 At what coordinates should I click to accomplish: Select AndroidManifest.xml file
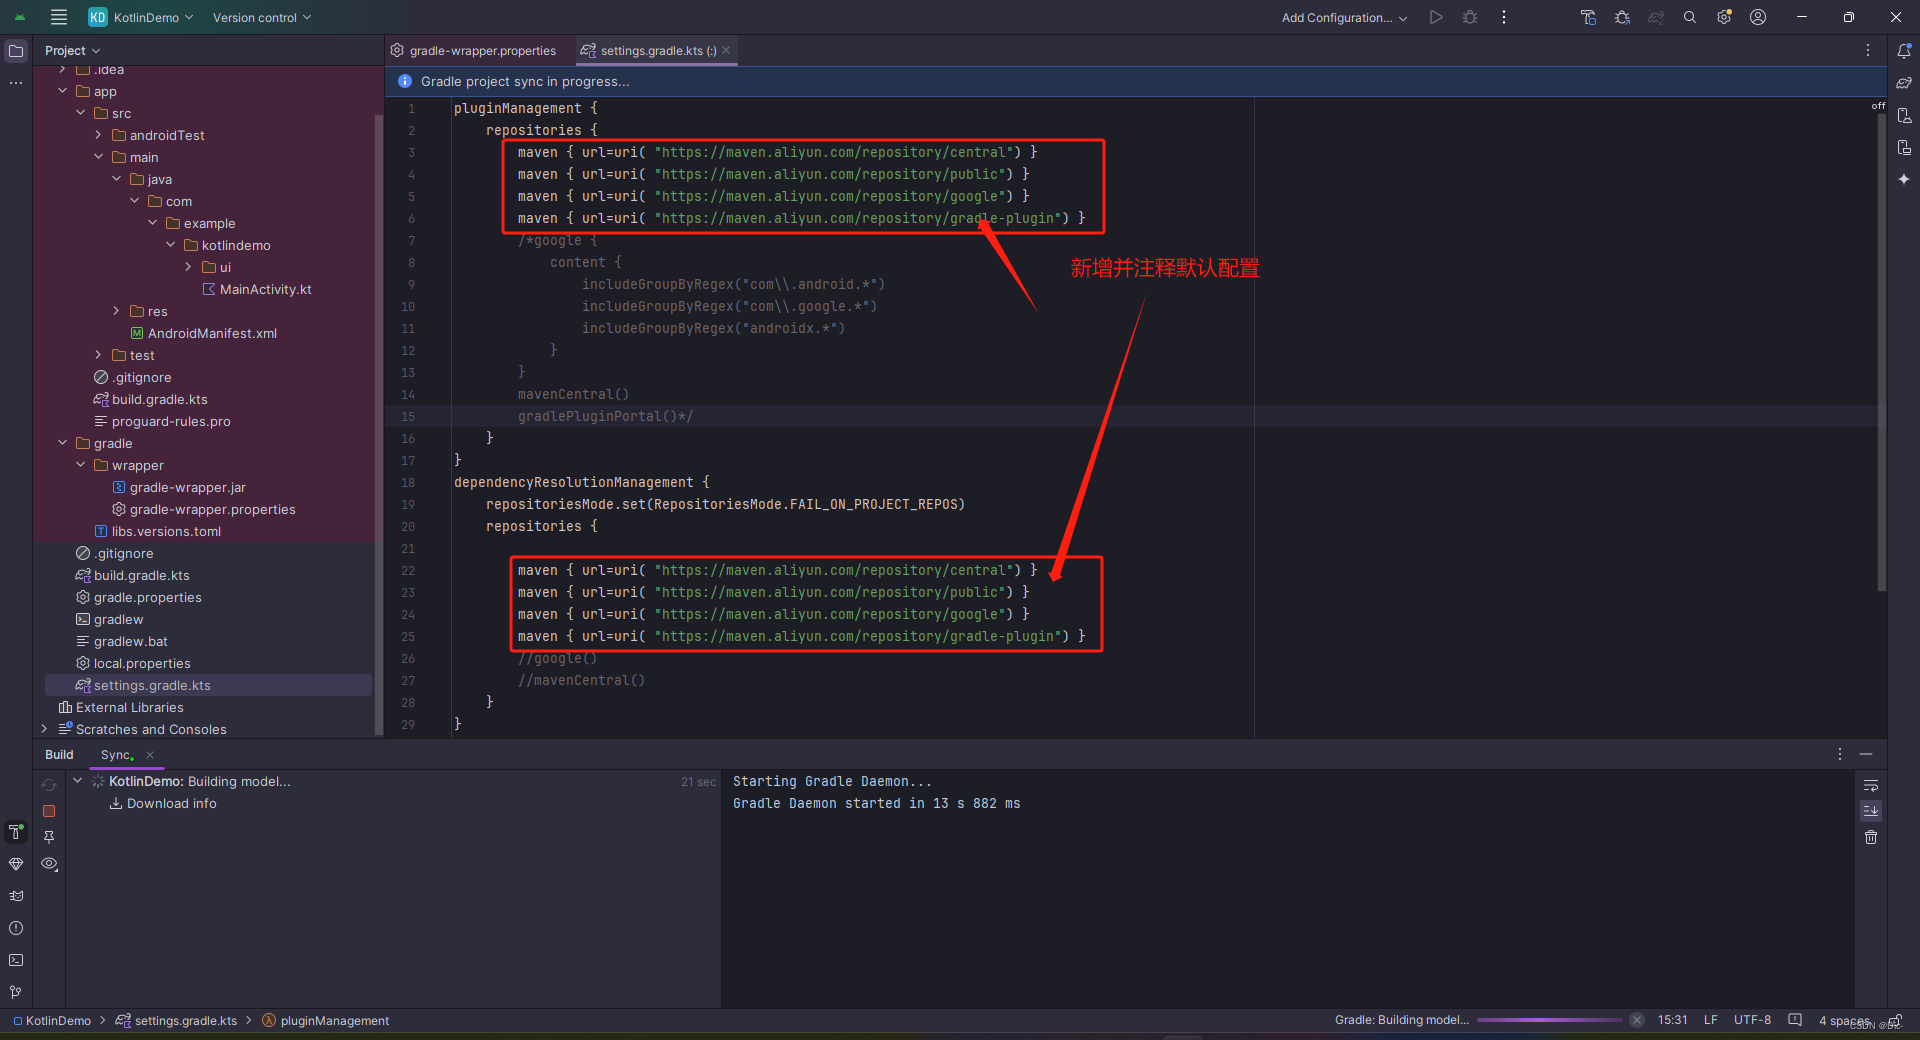pyautogui.click(x=204, y=333)
